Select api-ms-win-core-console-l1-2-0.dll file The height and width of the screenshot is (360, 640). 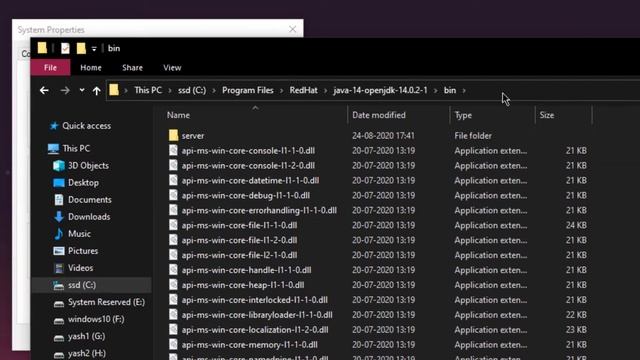248,166
